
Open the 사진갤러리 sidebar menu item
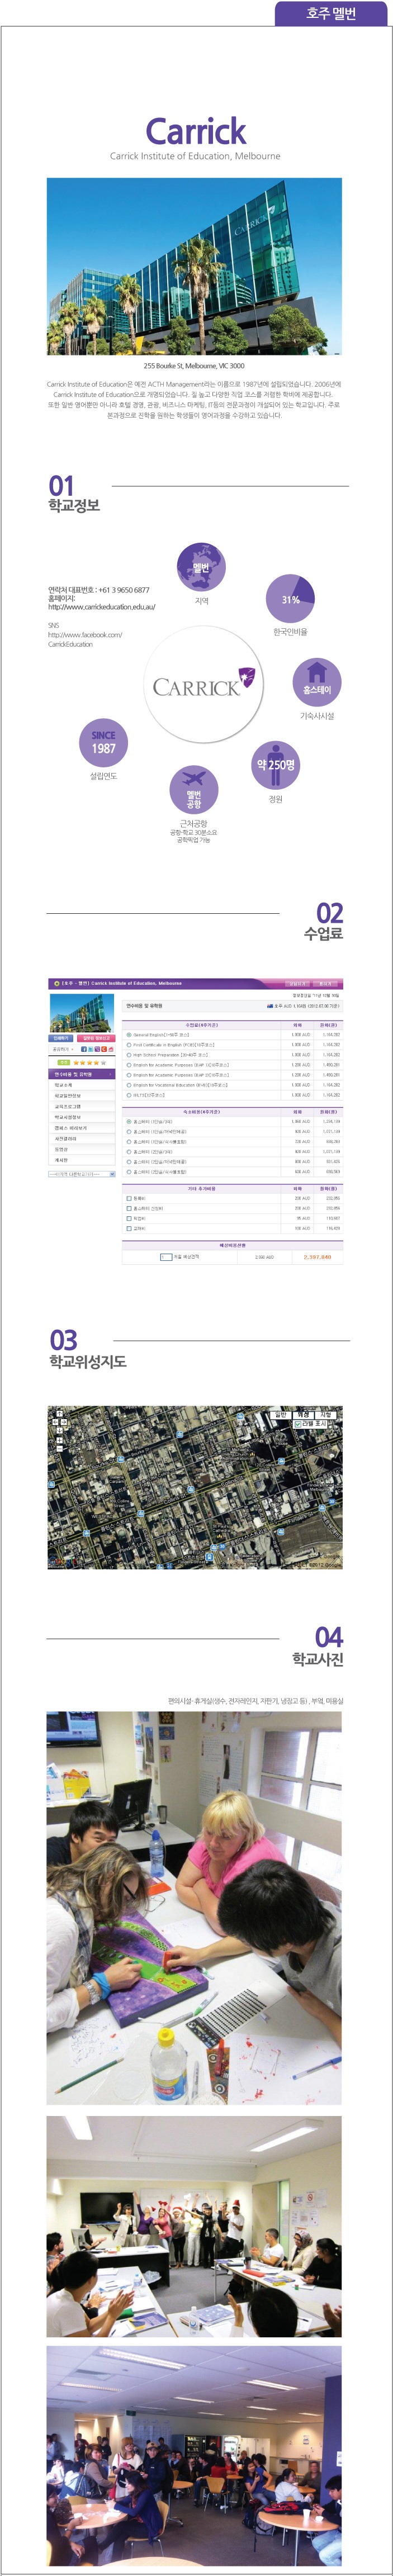pyautogui.click(x=83, y=1139)
